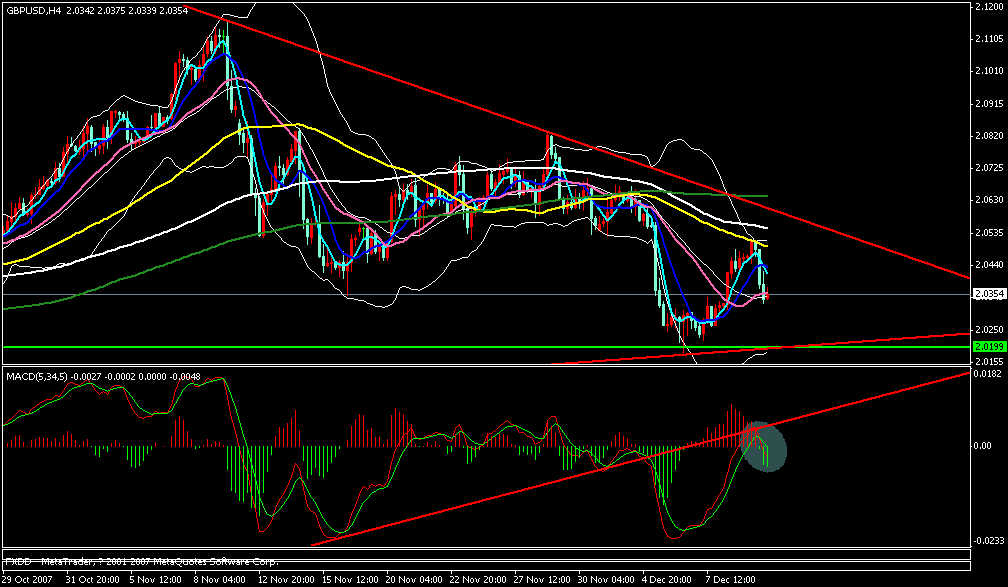Click the shaded ellipse highlight on MACD
The height and width of the screenshot is (587, 1008).
763,447
